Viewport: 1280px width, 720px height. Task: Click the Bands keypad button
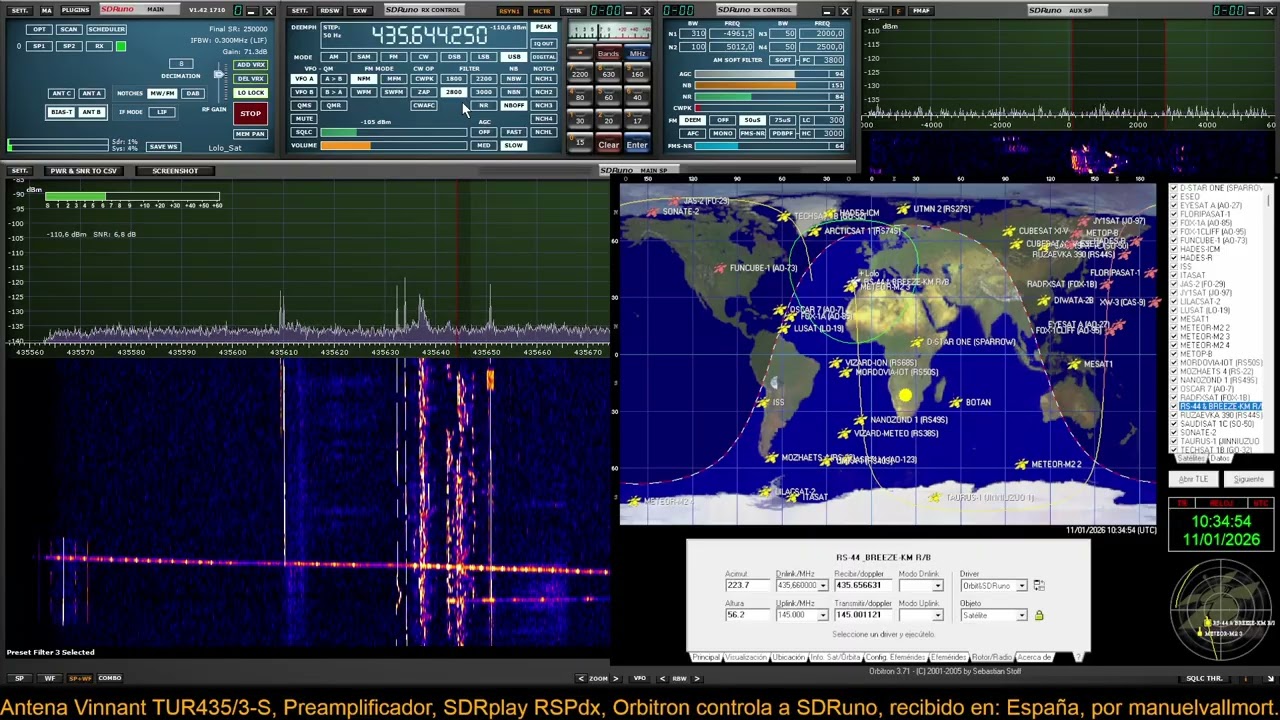tap(608, 54)
